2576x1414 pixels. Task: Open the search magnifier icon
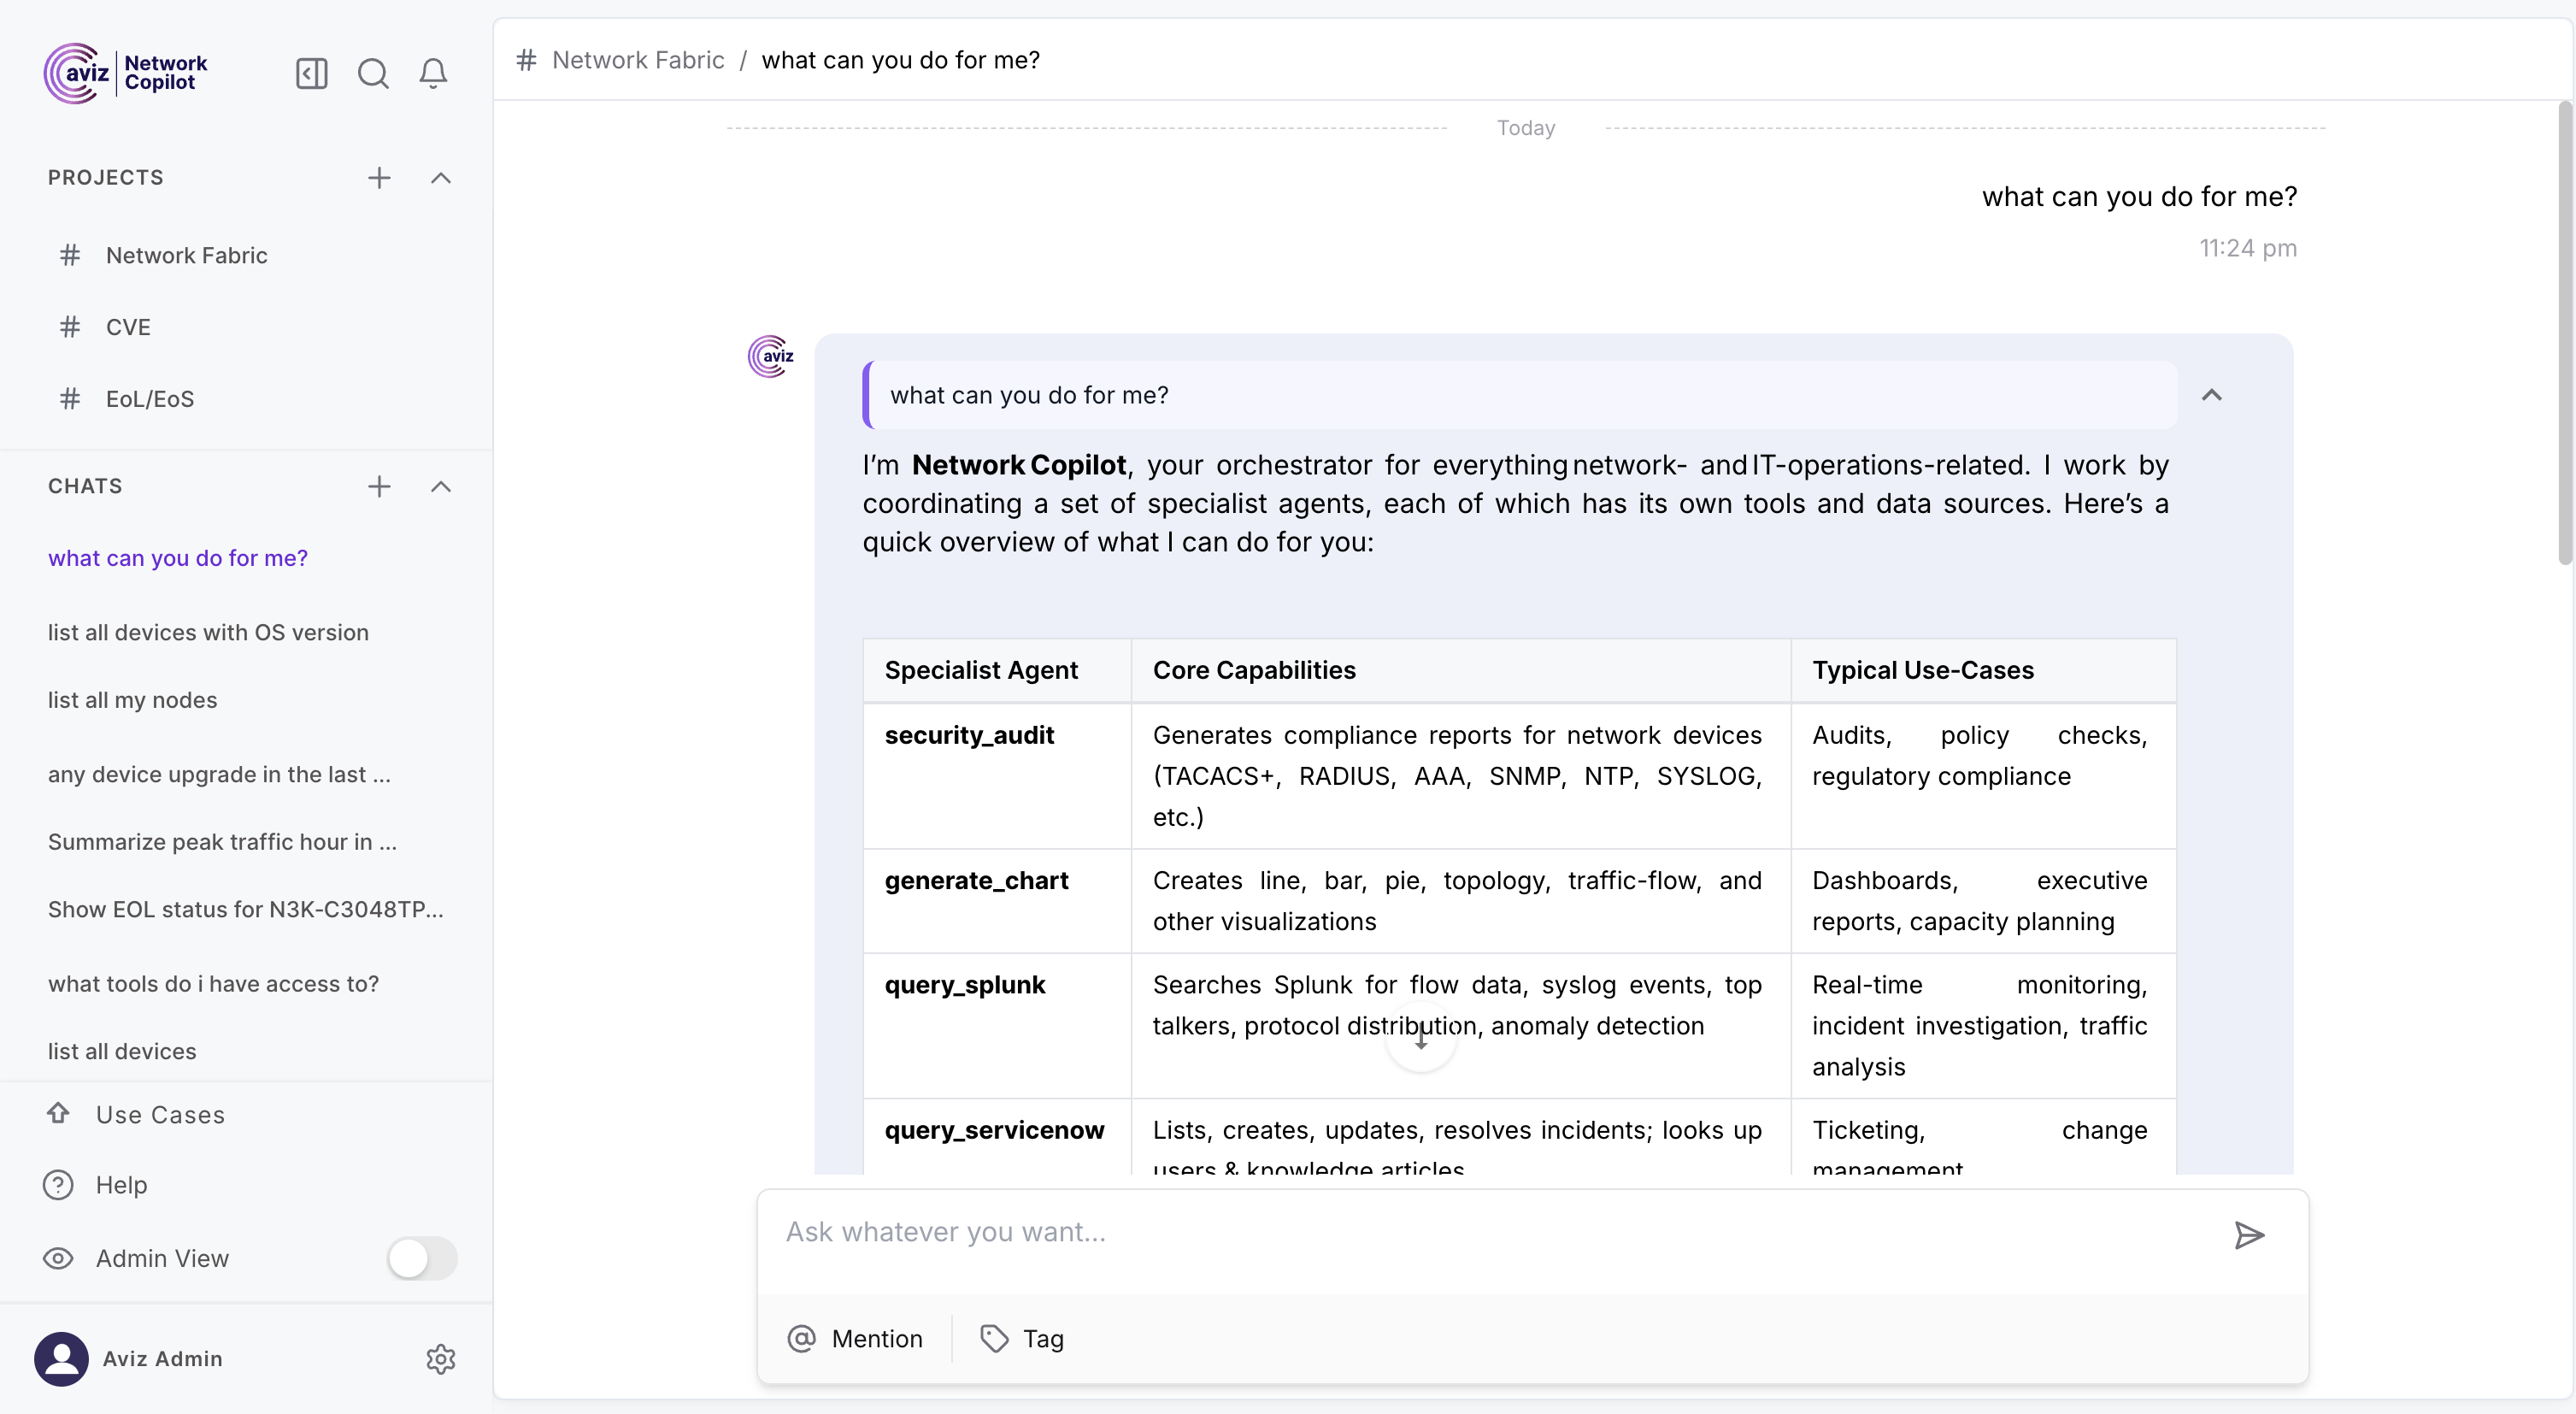(x=373, y=73)
